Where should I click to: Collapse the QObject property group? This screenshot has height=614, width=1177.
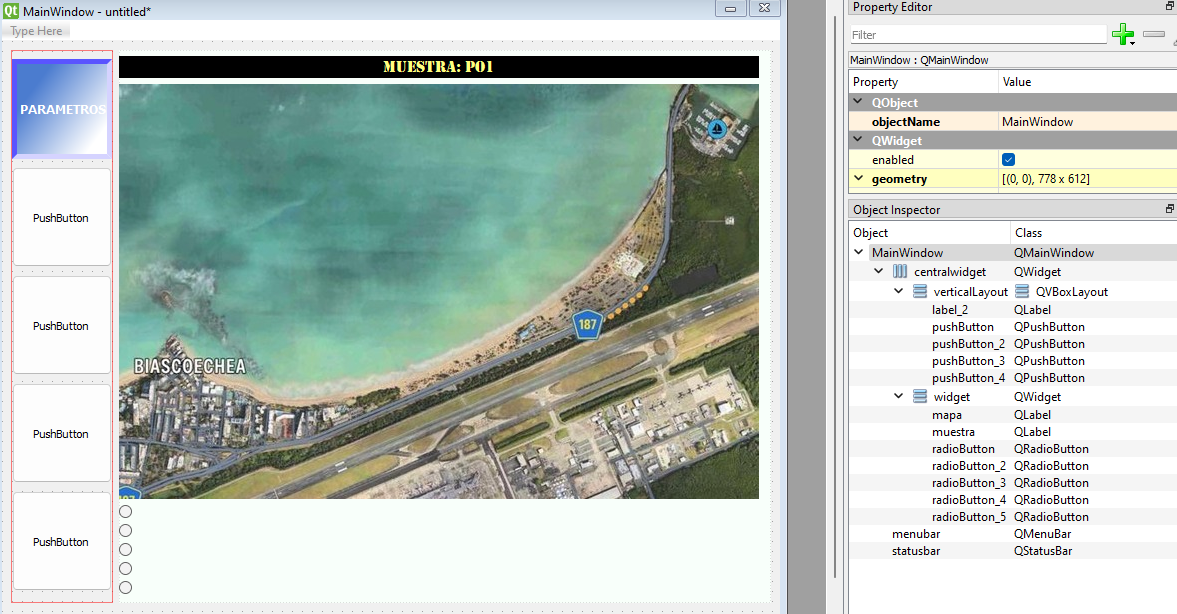(x=858, y=103)
